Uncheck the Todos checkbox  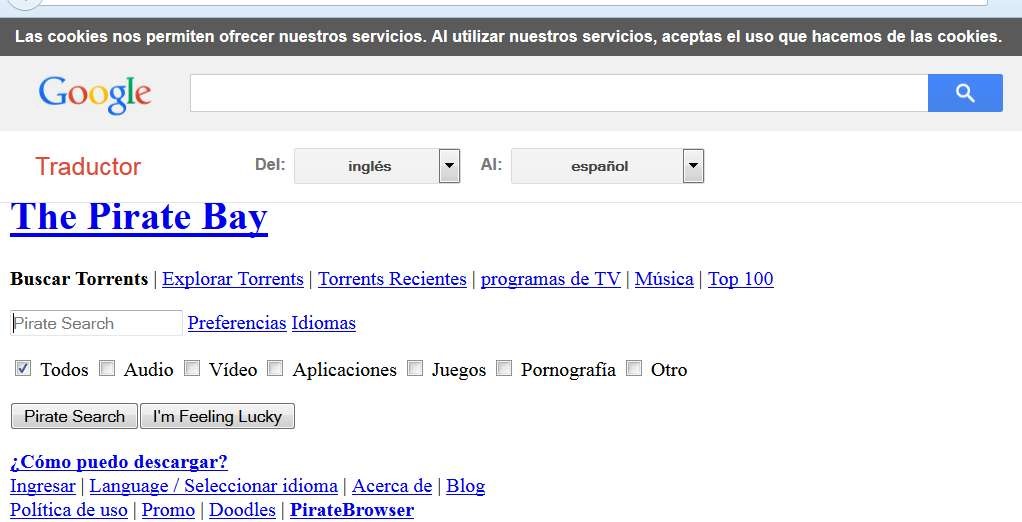tap(23, 369)
